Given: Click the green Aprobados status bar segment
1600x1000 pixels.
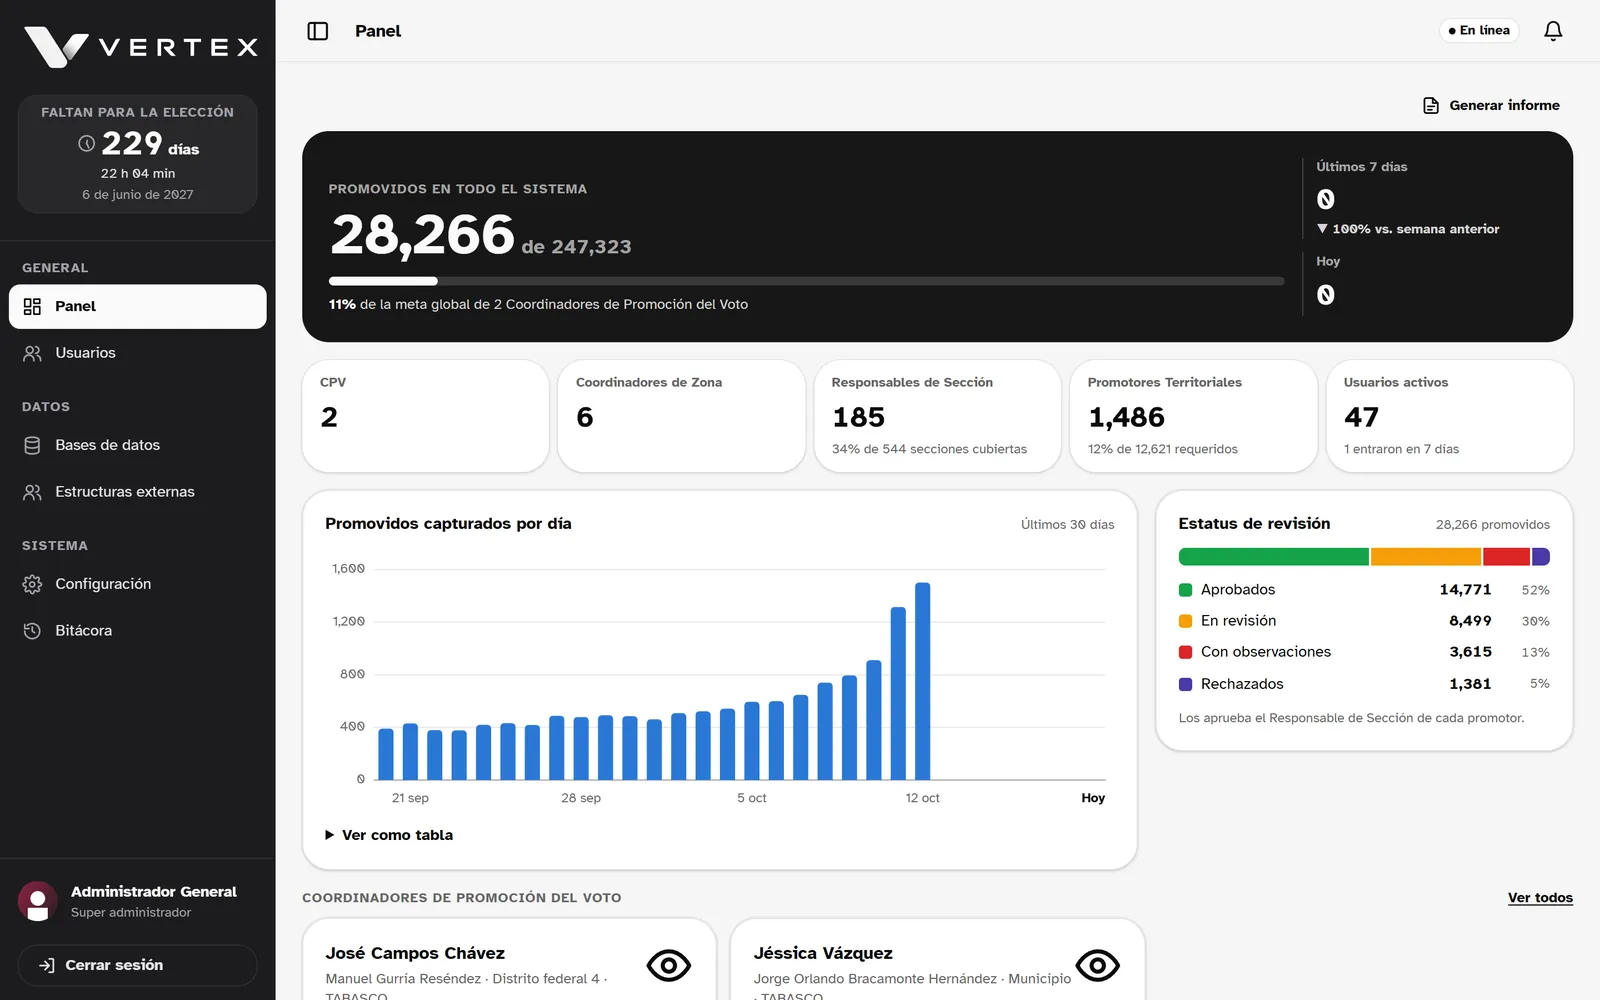Looking at the screenshot, I should tap(1273, 557).
